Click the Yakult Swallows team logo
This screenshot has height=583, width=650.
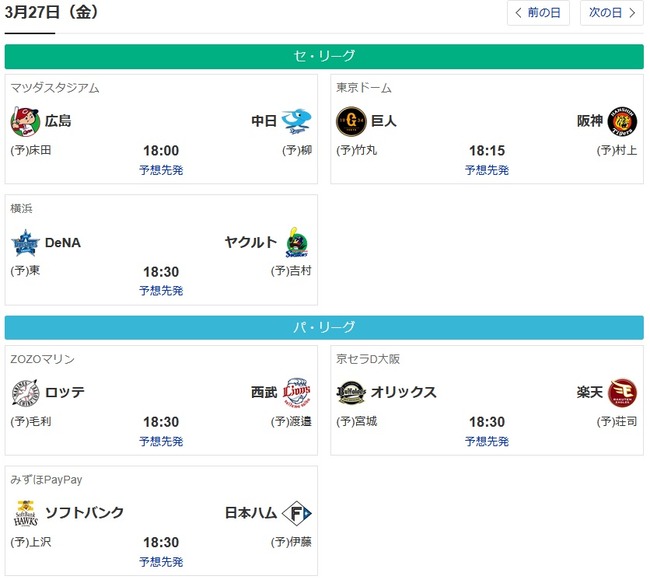click(297, 242)
